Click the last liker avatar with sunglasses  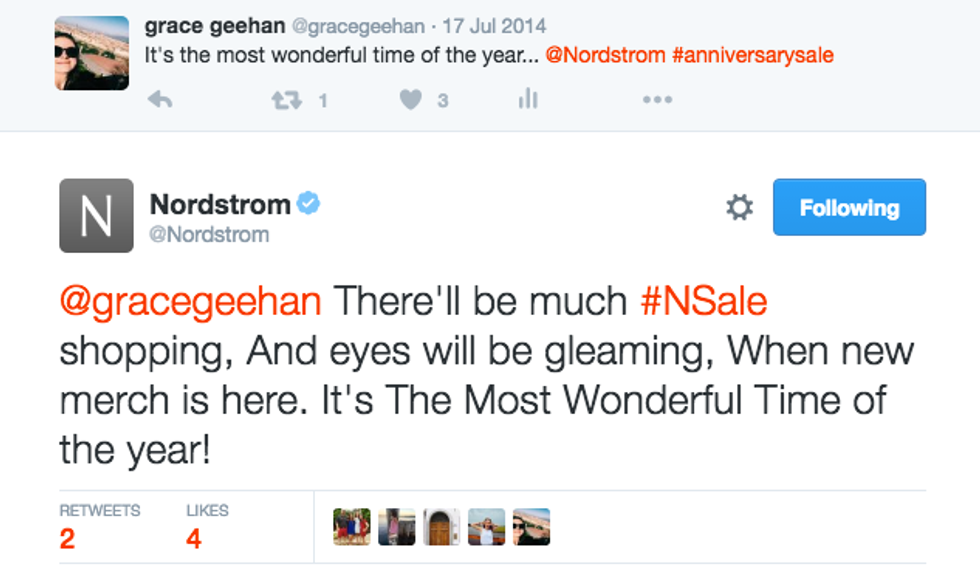click(x=531, y=526)
